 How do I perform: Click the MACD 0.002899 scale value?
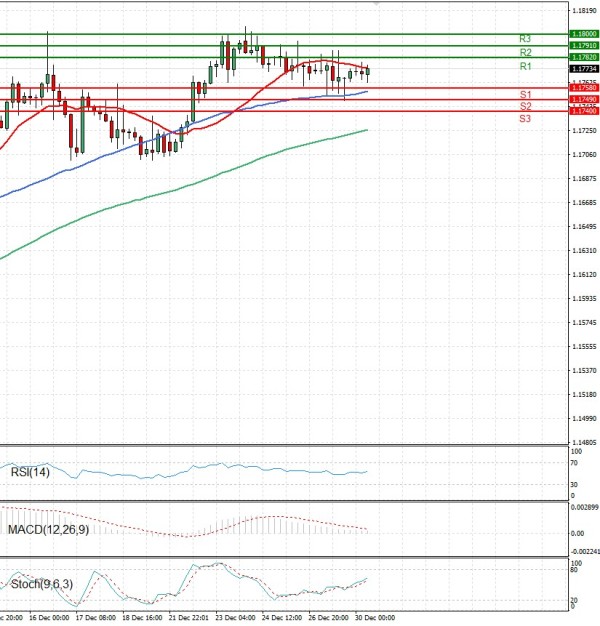pyautogui.click(x=585, y=508)
